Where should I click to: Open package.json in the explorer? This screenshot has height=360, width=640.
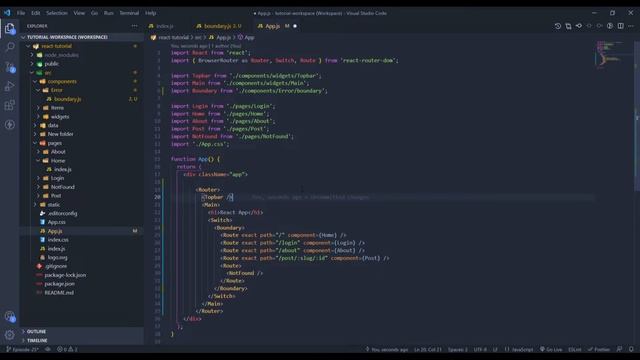point(59,284)
